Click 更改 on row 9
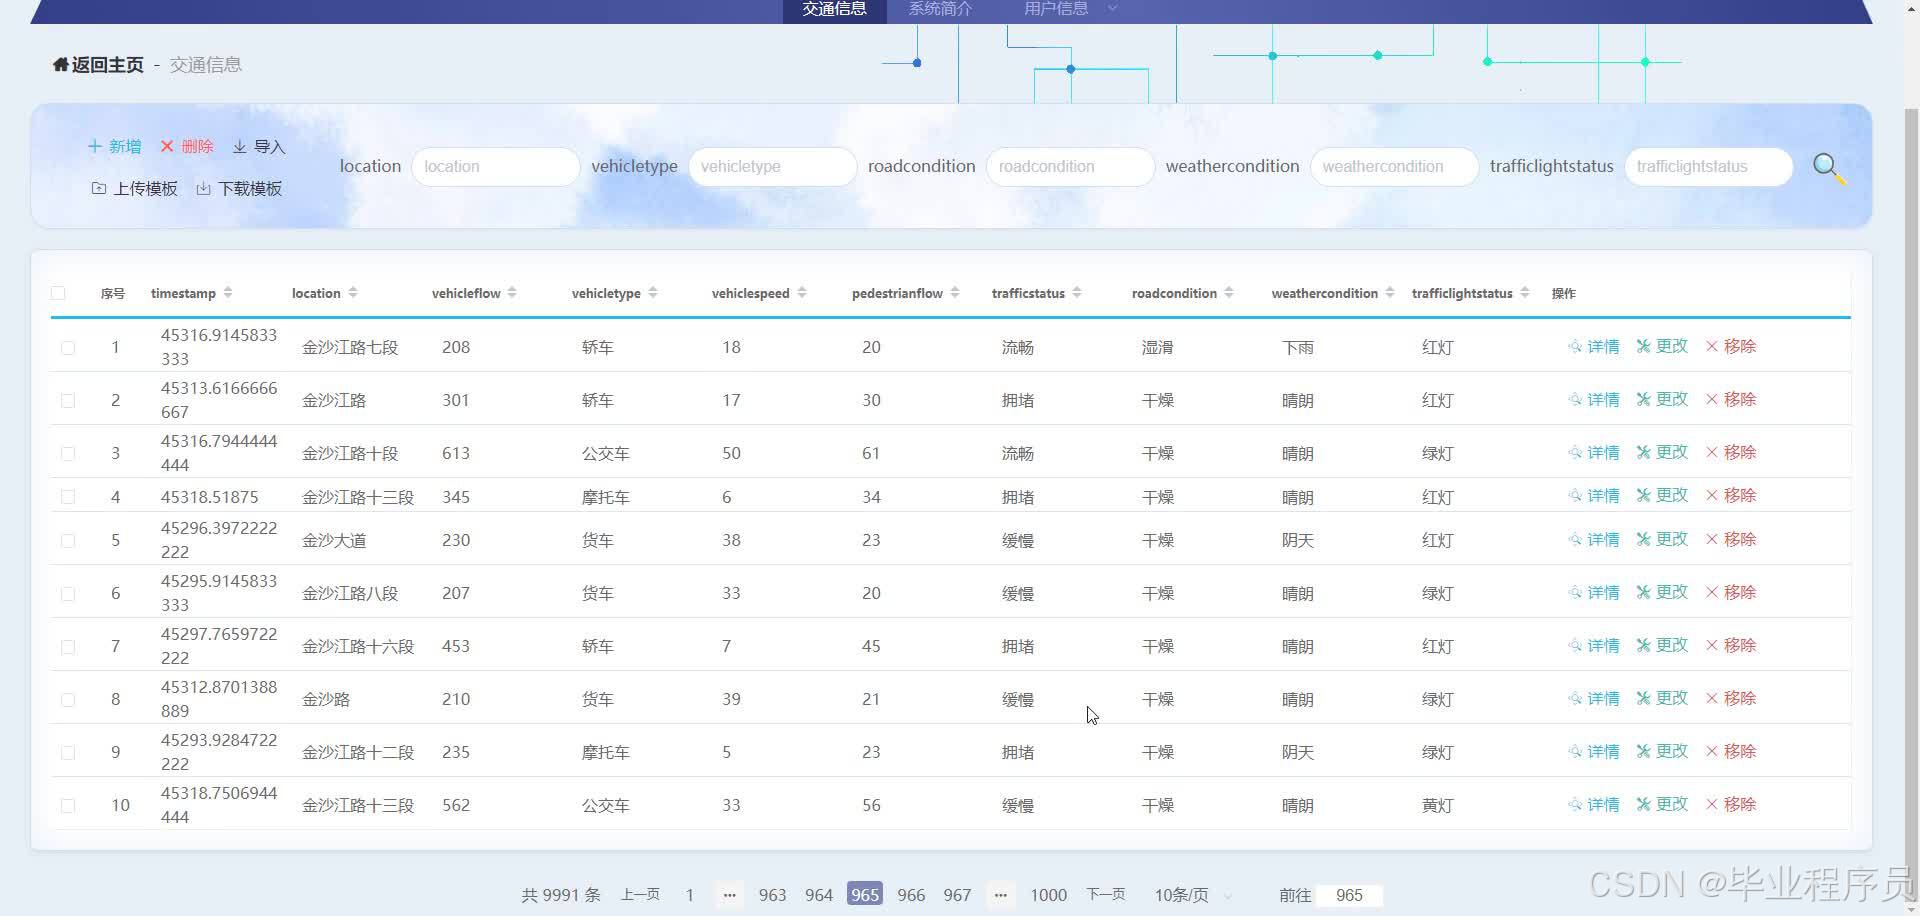Viewport: 1920px width, 916px height. pyautogui.click(x=1662, y=751)
